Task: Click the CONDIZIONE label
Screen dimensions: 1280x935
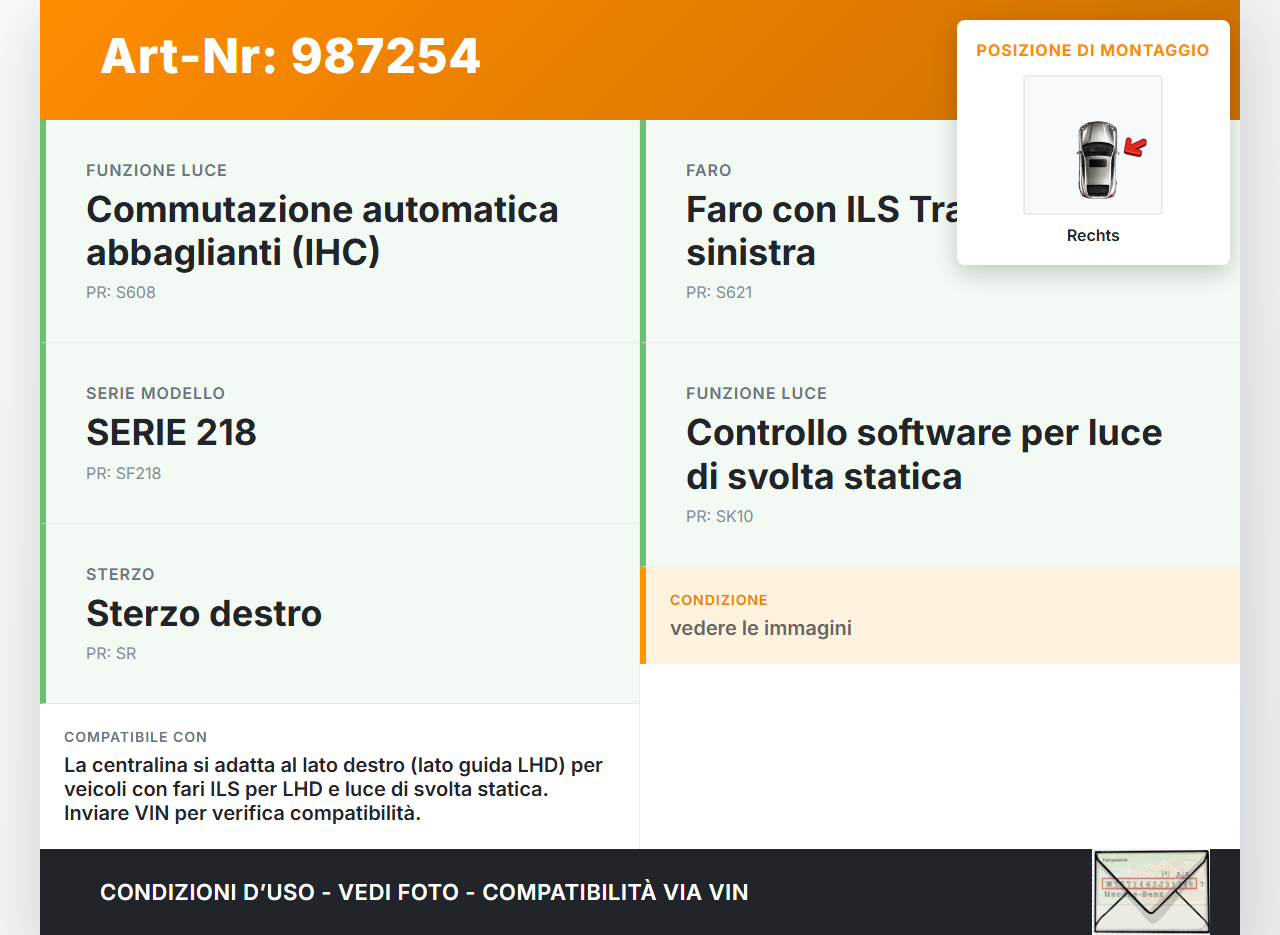Action: click(x=718, y=600)
